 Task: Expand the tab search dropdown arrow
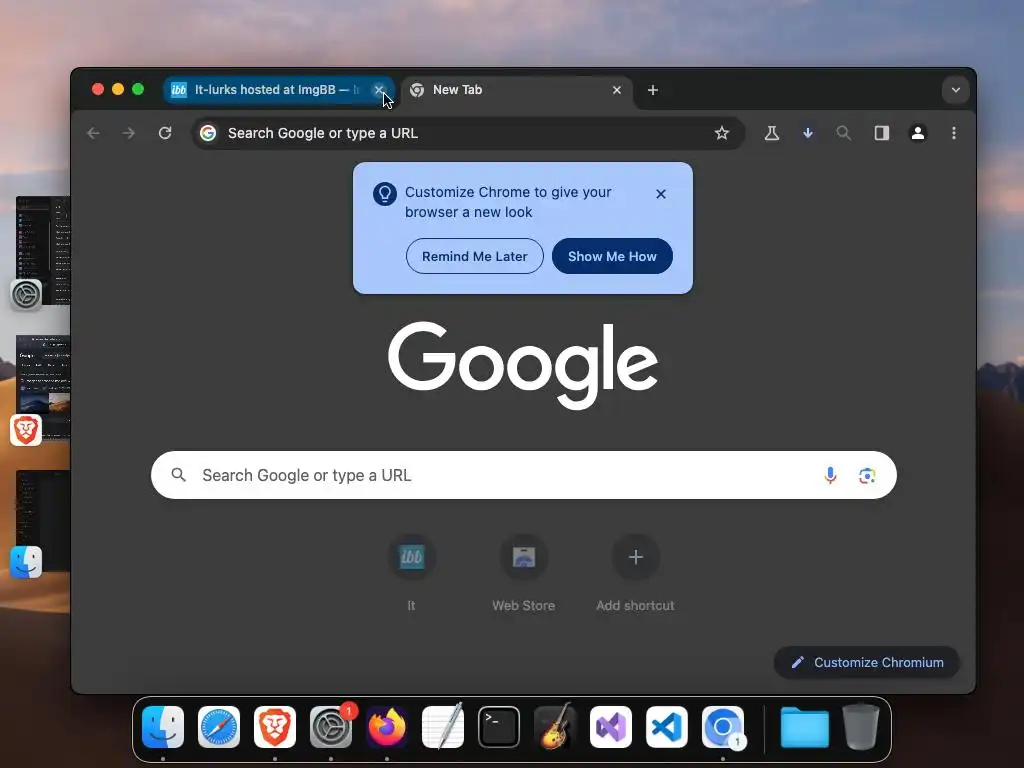(955, 90)
